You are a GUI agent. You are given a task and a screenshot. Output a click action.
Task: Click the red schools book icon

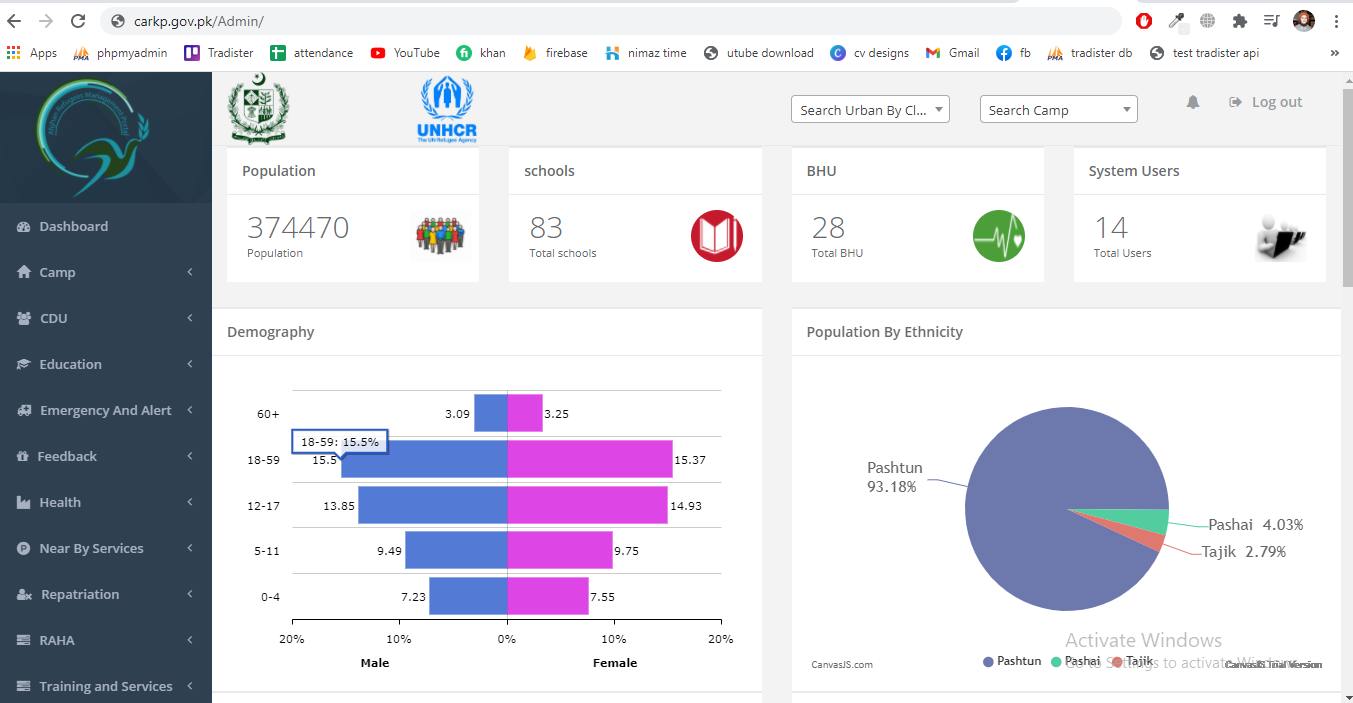(x=717, y=237)
